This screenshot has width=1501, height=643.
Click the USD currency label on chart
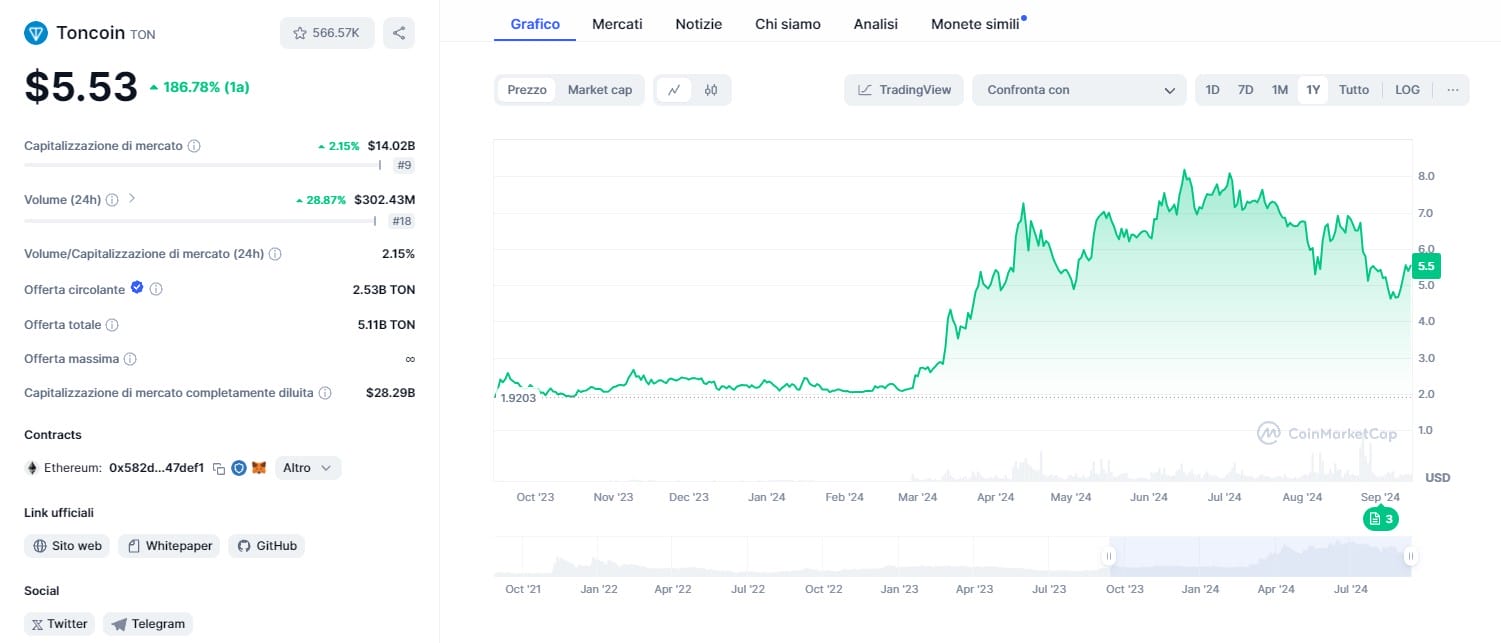coord(1438,477)
